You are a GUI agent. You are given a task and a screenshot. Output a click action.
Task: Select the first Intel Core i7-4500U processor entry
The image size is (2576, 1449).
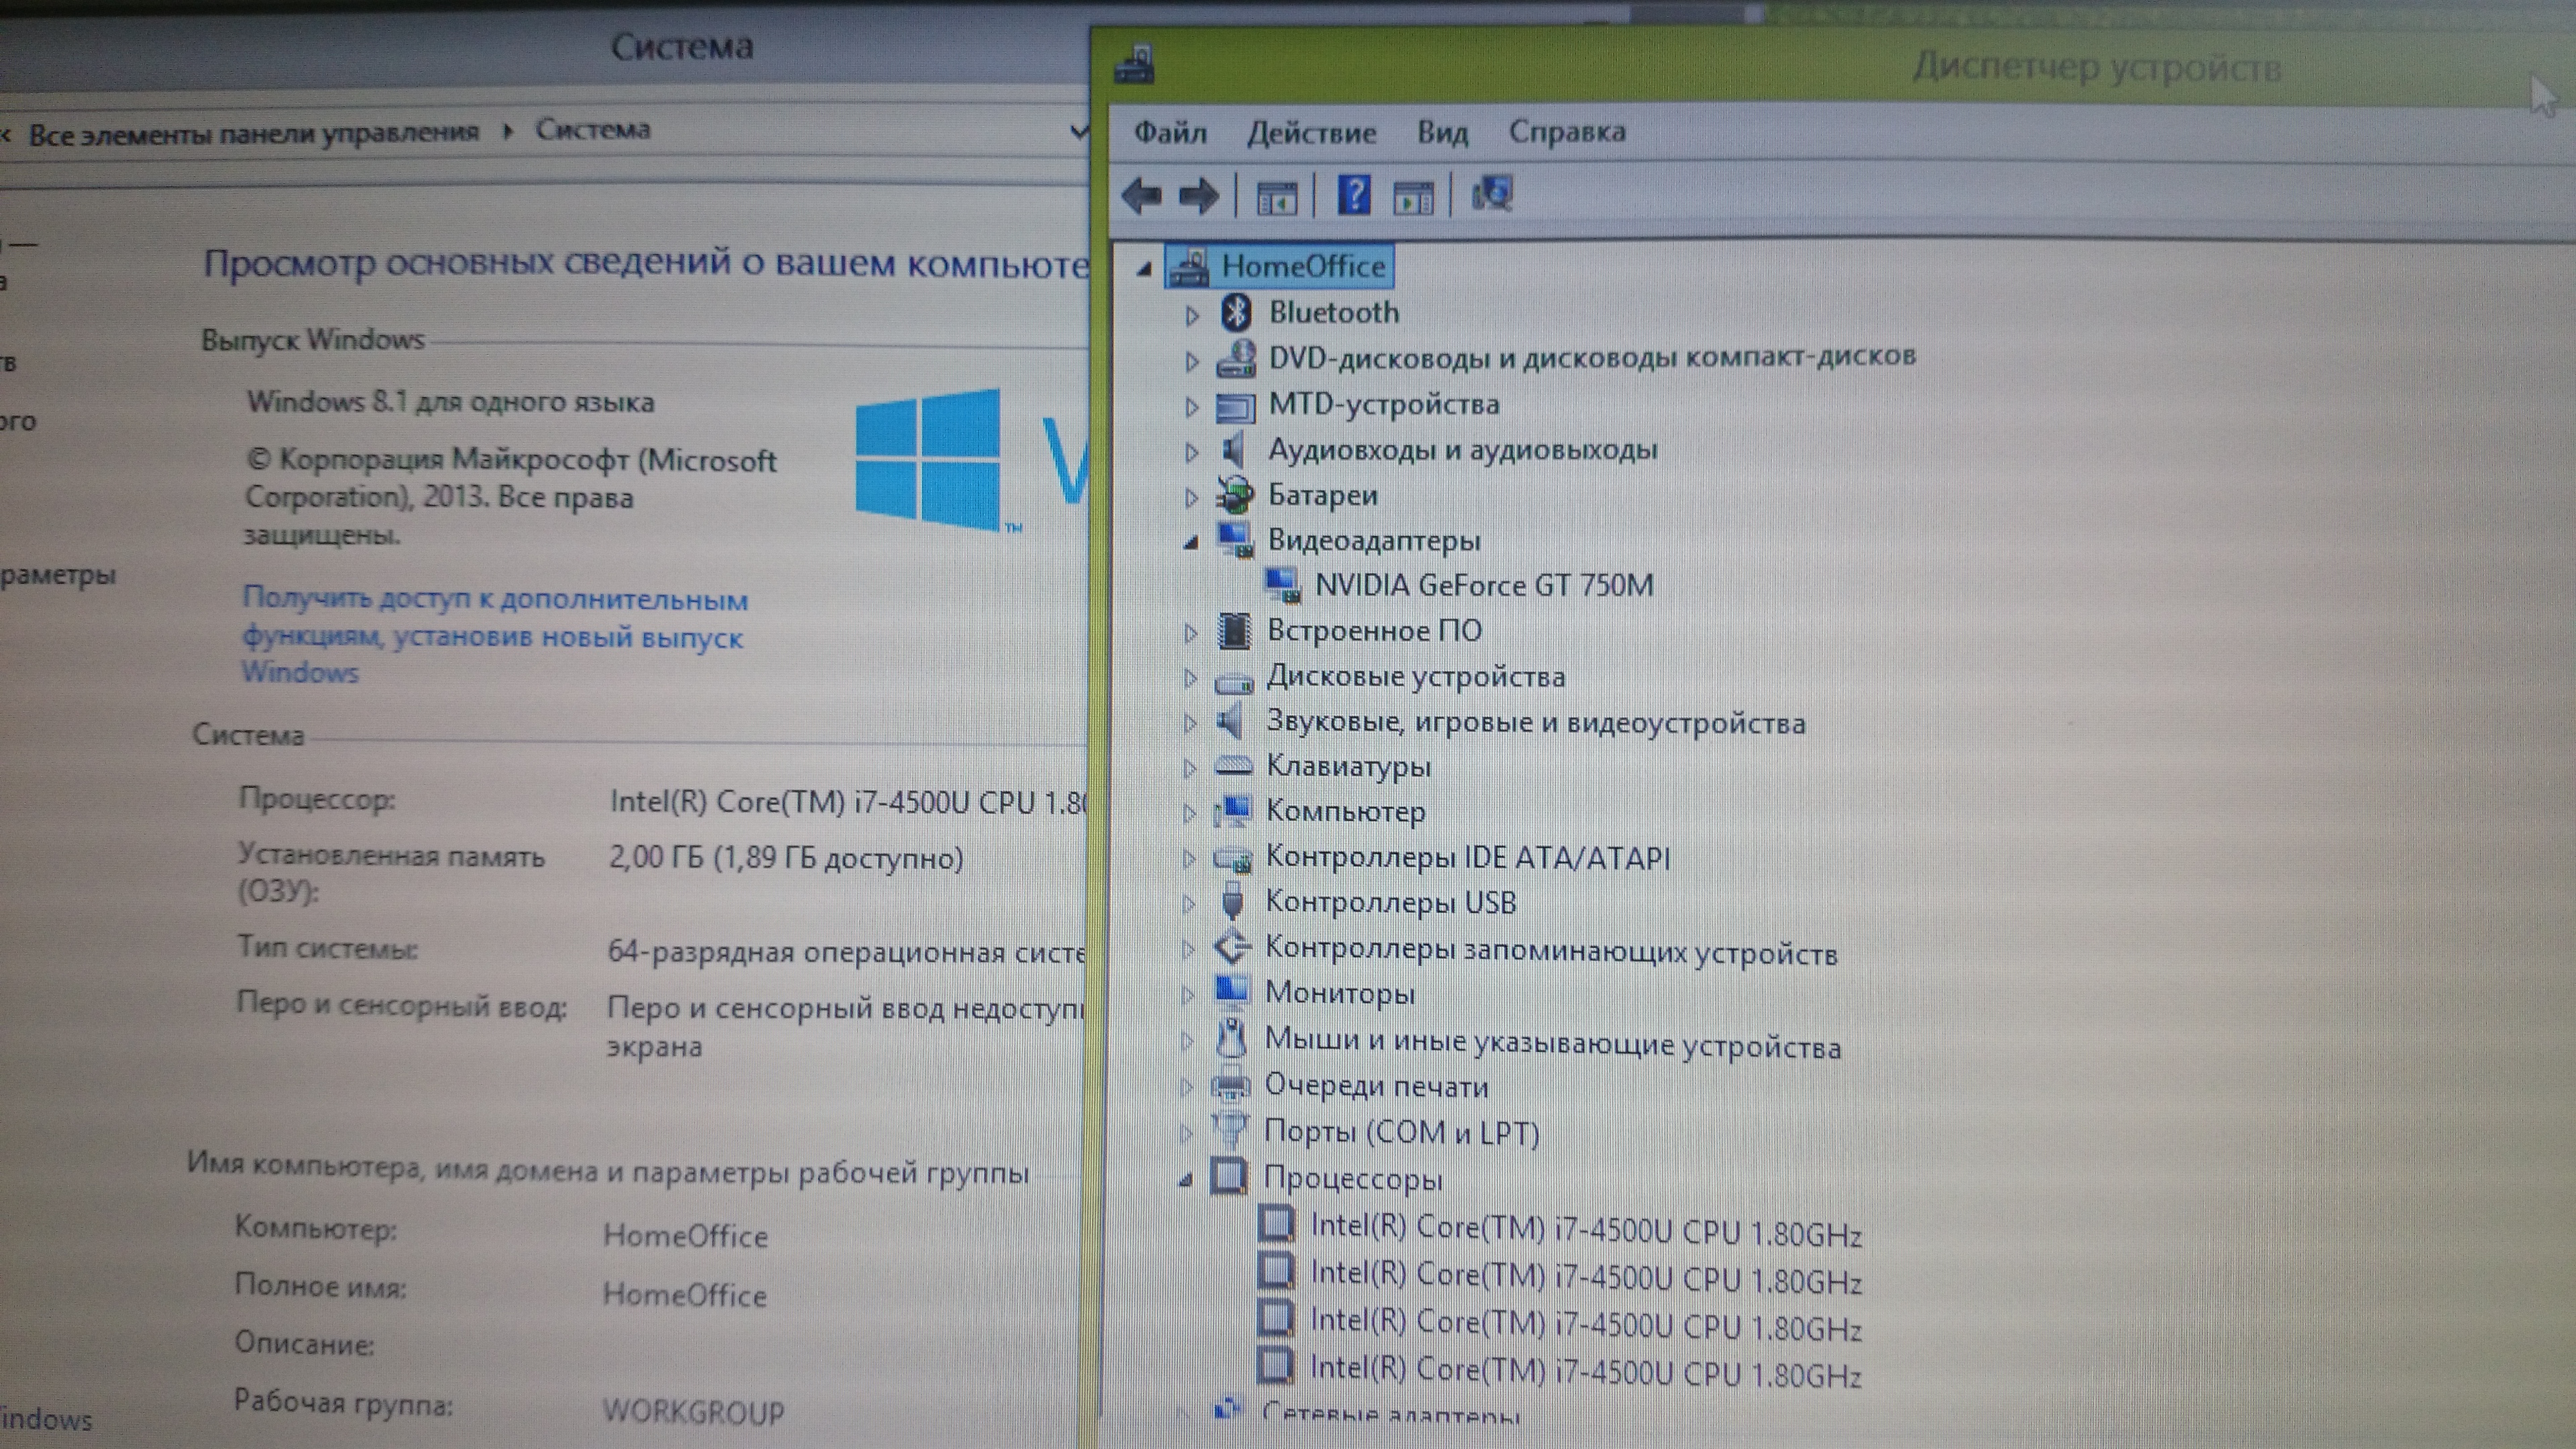pos(1586,1230)
